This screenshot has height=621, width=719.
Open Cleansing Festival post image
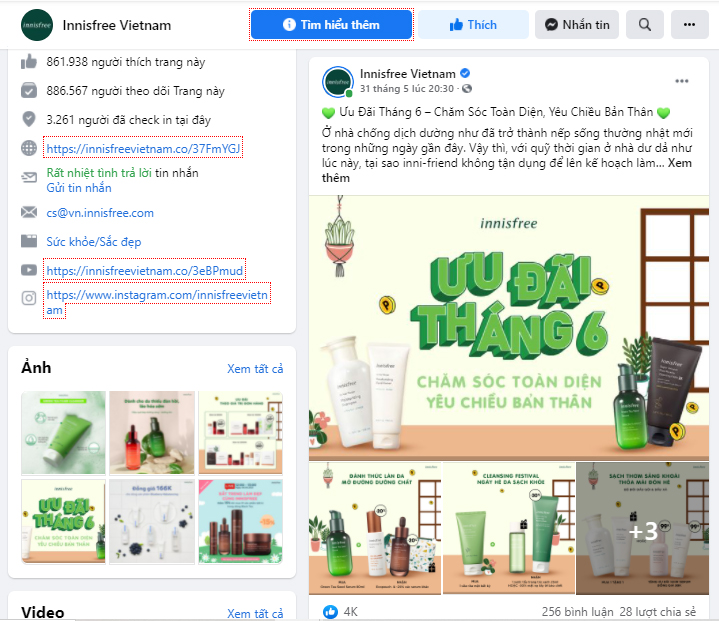point(509,528)
